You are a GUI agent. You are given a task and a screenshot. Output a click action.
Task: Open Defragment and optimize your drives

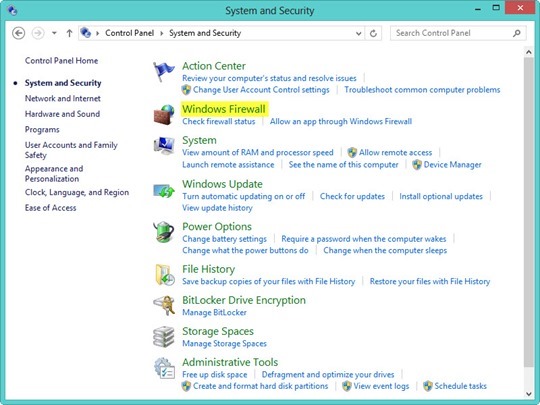point(328,374)
